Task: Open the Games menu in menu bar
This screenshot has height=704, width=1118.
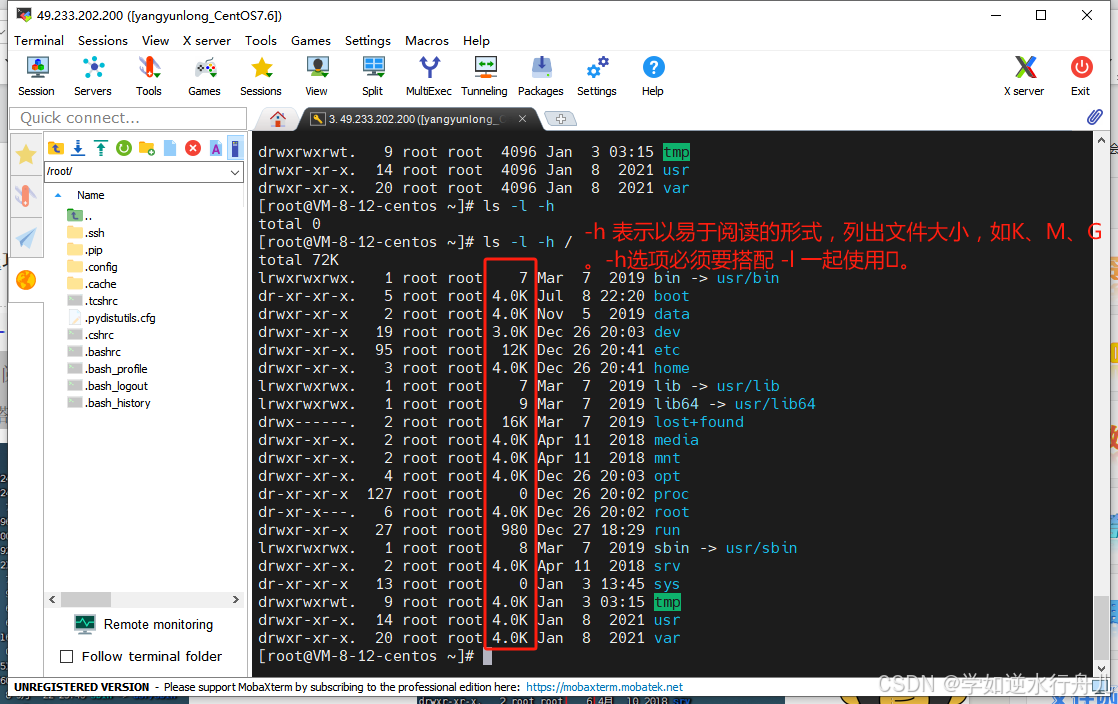Action: point(311,41)
